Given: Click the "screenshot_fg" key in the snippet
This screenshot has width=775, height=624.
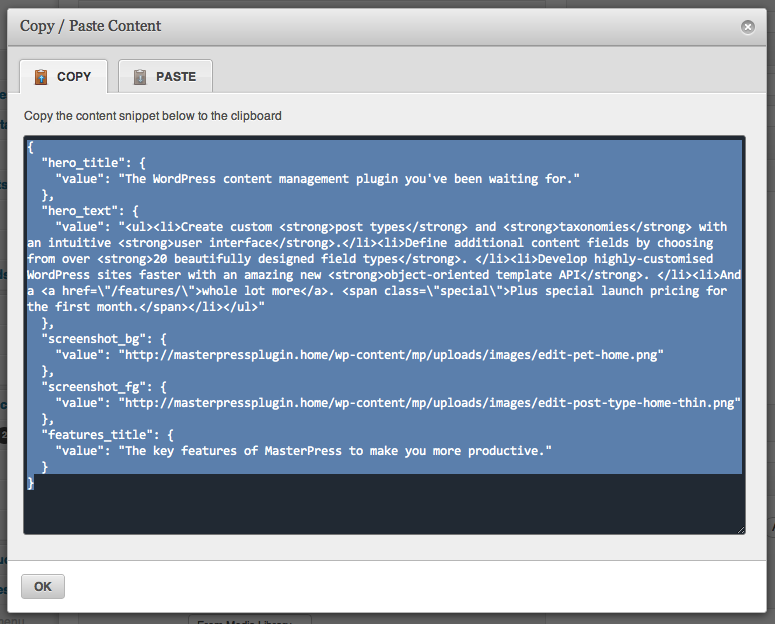Looking at the screenshot, I should coord(93,387).
